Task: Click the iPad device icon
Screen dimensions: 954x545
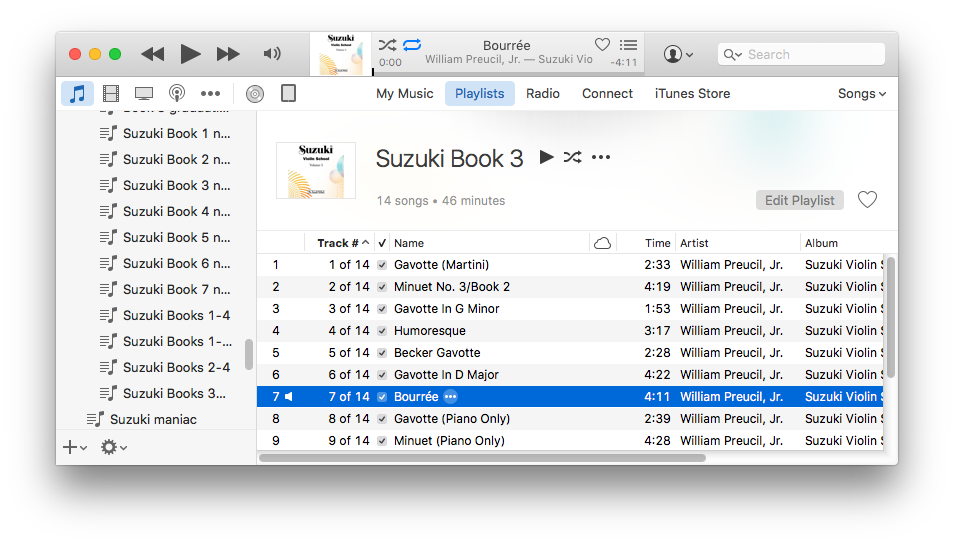Action: pos(288,94)
